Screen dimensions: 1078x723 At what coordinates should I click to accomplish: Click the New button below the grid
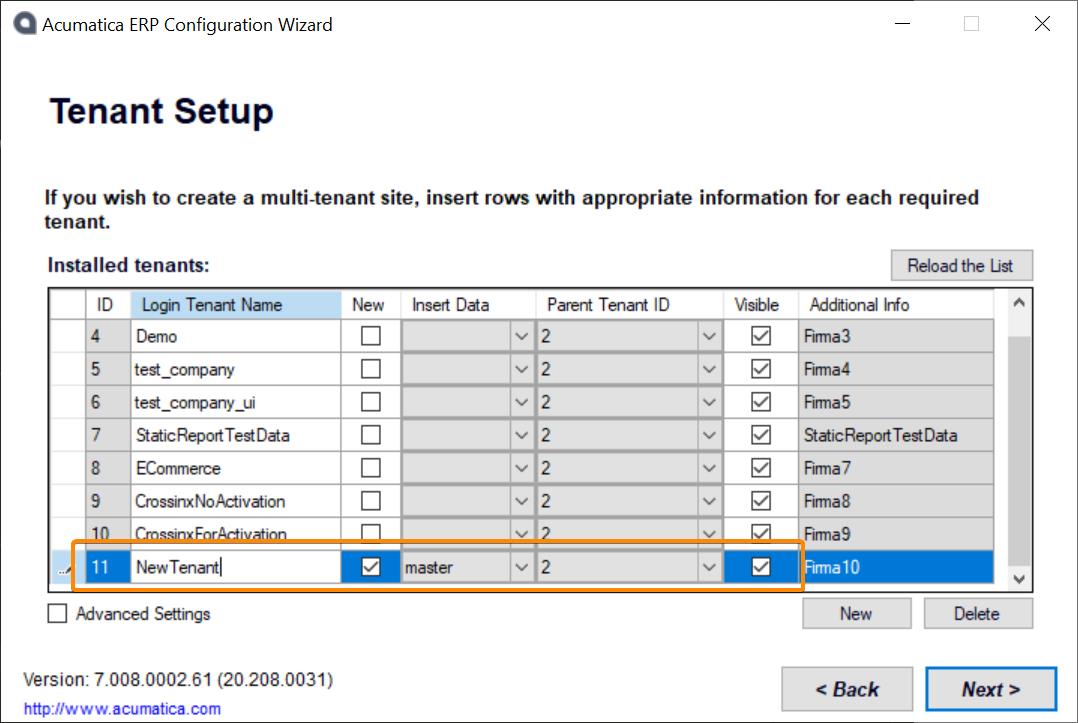856,614
